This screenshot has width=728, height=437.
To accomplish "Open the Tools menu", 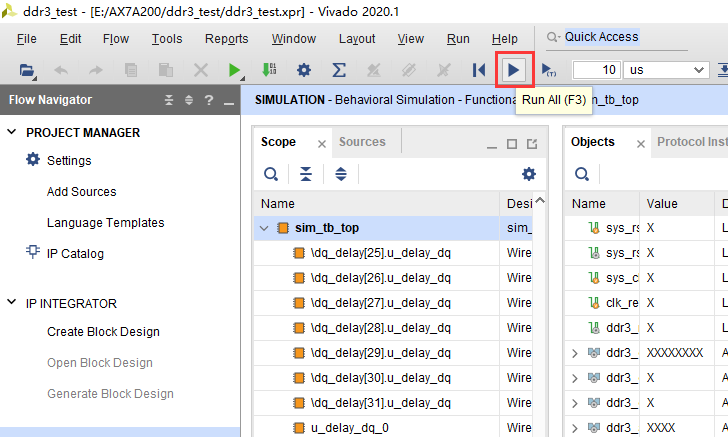I will pyautogui.click(x=167, y=39).
